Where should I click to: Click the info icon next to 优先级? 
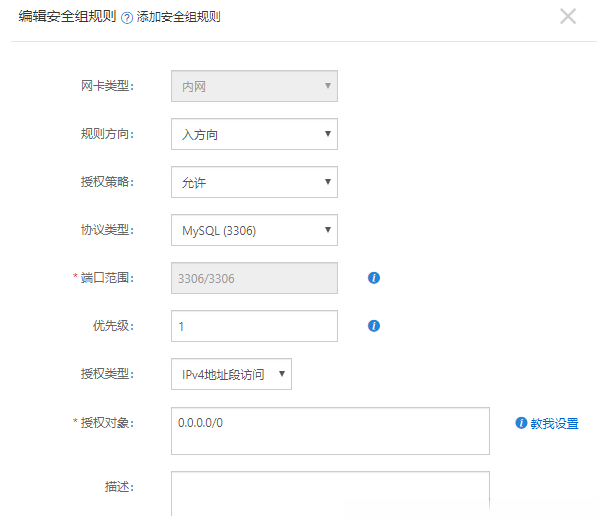pyautogui.click(x=374, y=325)
